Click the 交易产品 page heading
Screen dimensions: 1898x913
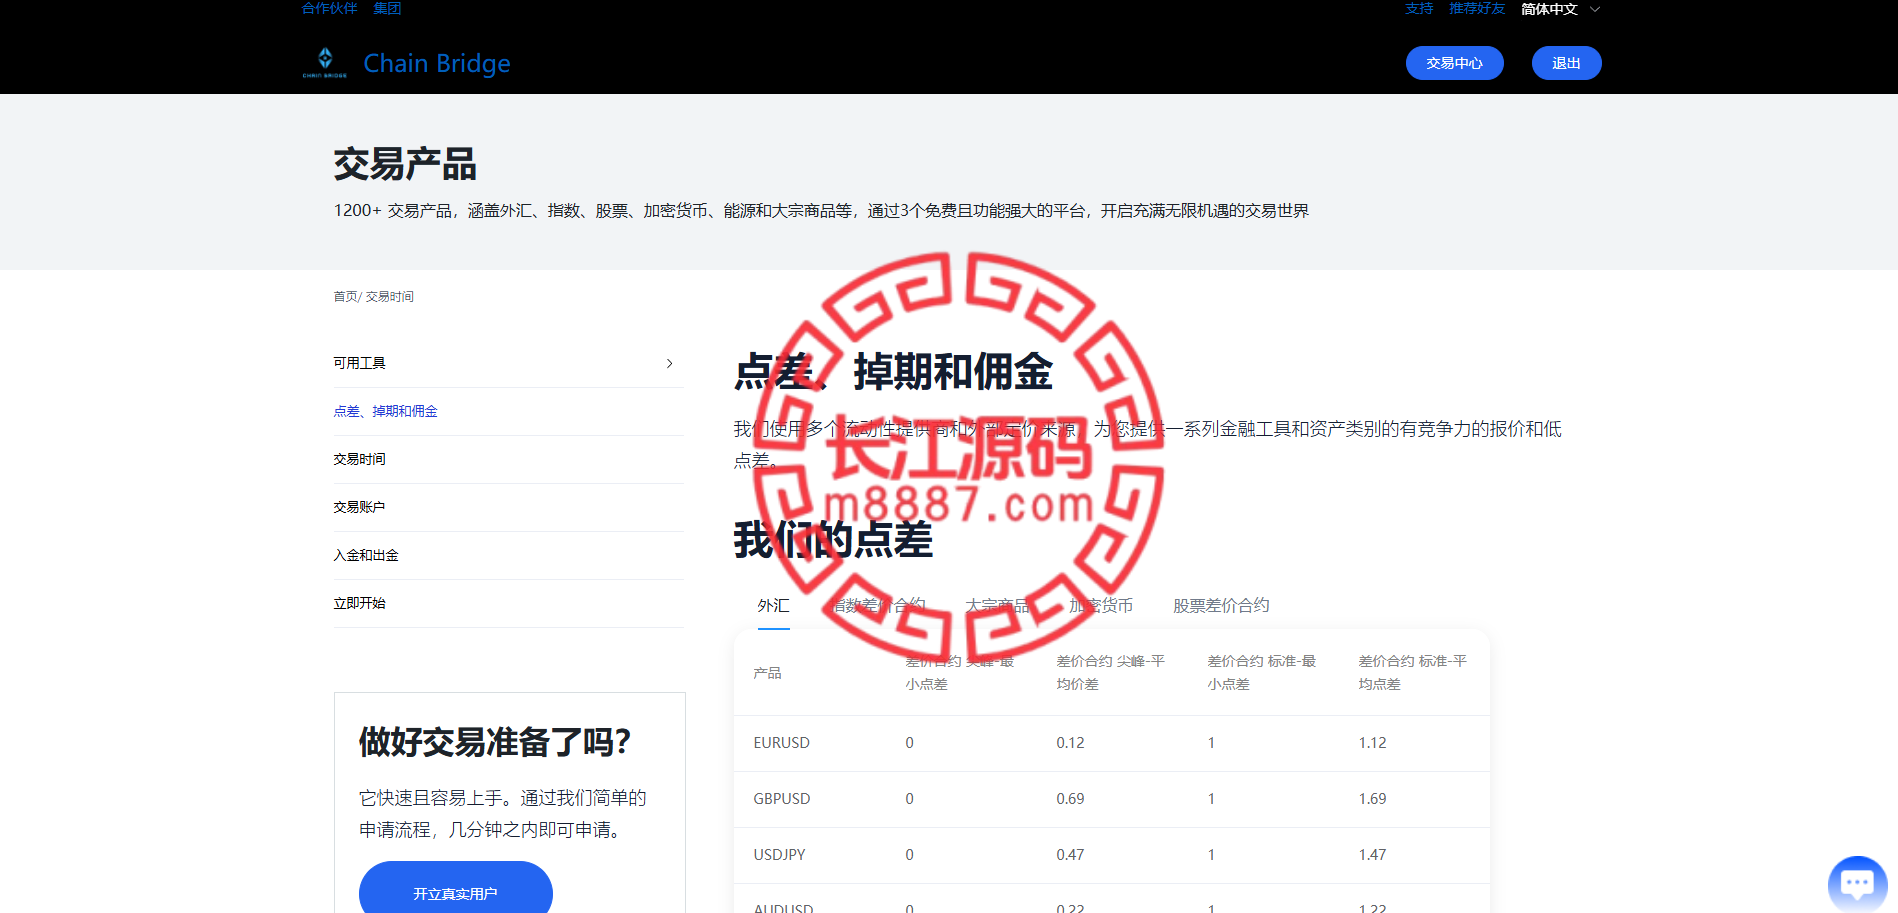(405, 164)
